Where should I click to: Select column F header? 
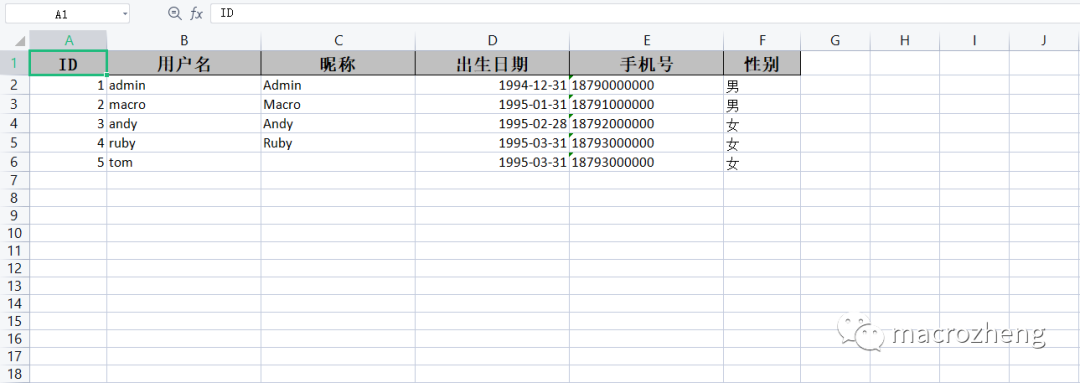click(762, 40)
